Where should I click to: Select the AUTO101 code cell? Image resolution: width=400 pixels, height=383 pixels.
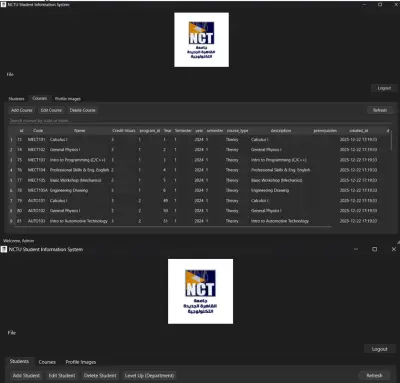[36, 201]
